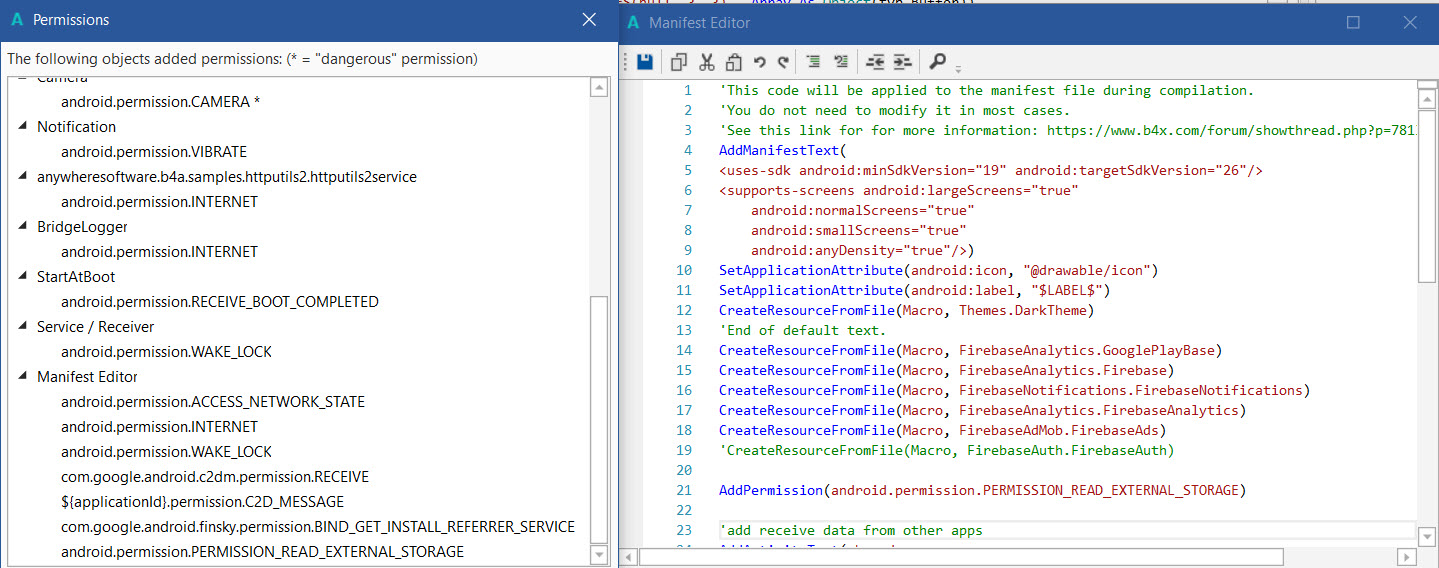This screenshot has width=1439, height=568.
Task: Click the BridgeLogger group label
Action: click(x=83, y=227)
